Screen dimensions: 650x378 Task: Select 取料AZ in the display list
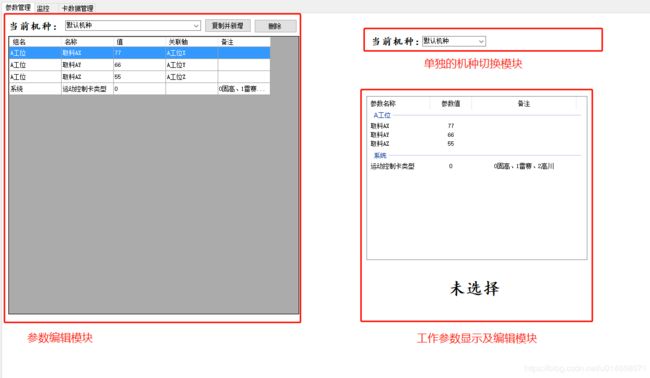[x=380, y=144]
